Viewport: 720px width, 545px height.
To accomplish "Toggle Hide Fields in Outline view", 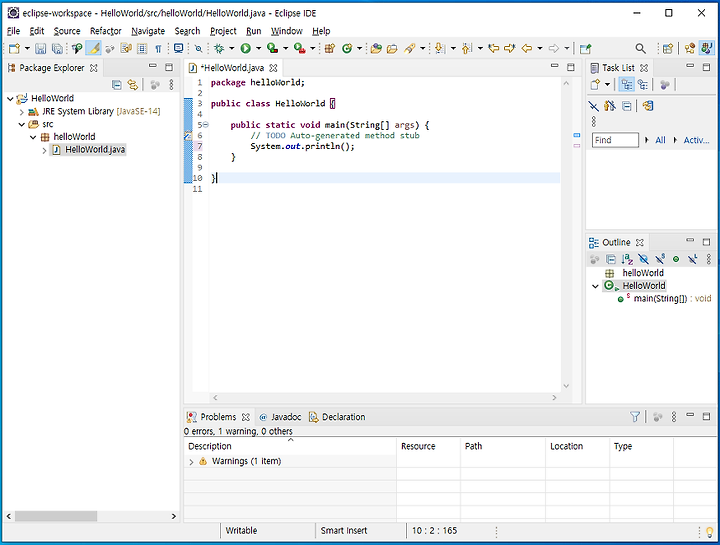I will pos(643,259).
